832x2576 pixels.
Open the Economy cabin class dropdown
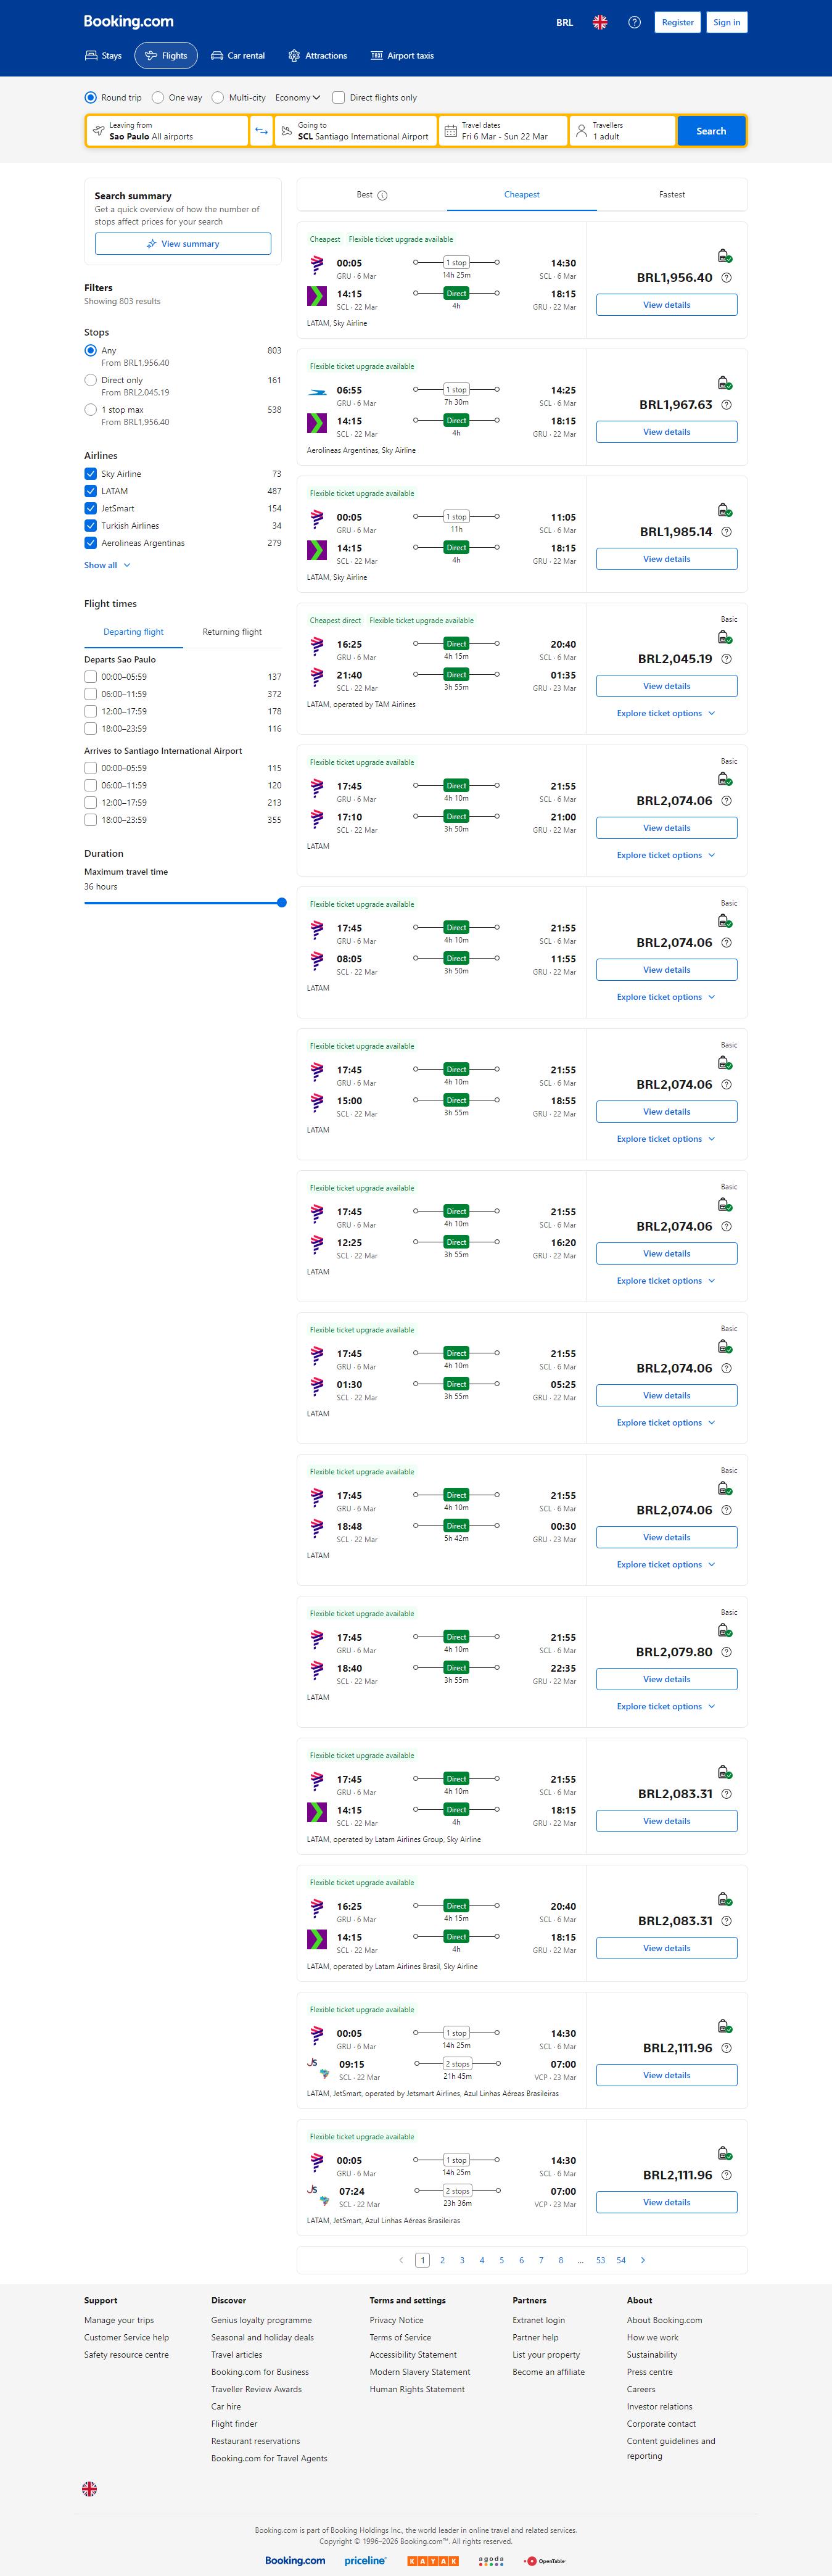pos(297,98)
